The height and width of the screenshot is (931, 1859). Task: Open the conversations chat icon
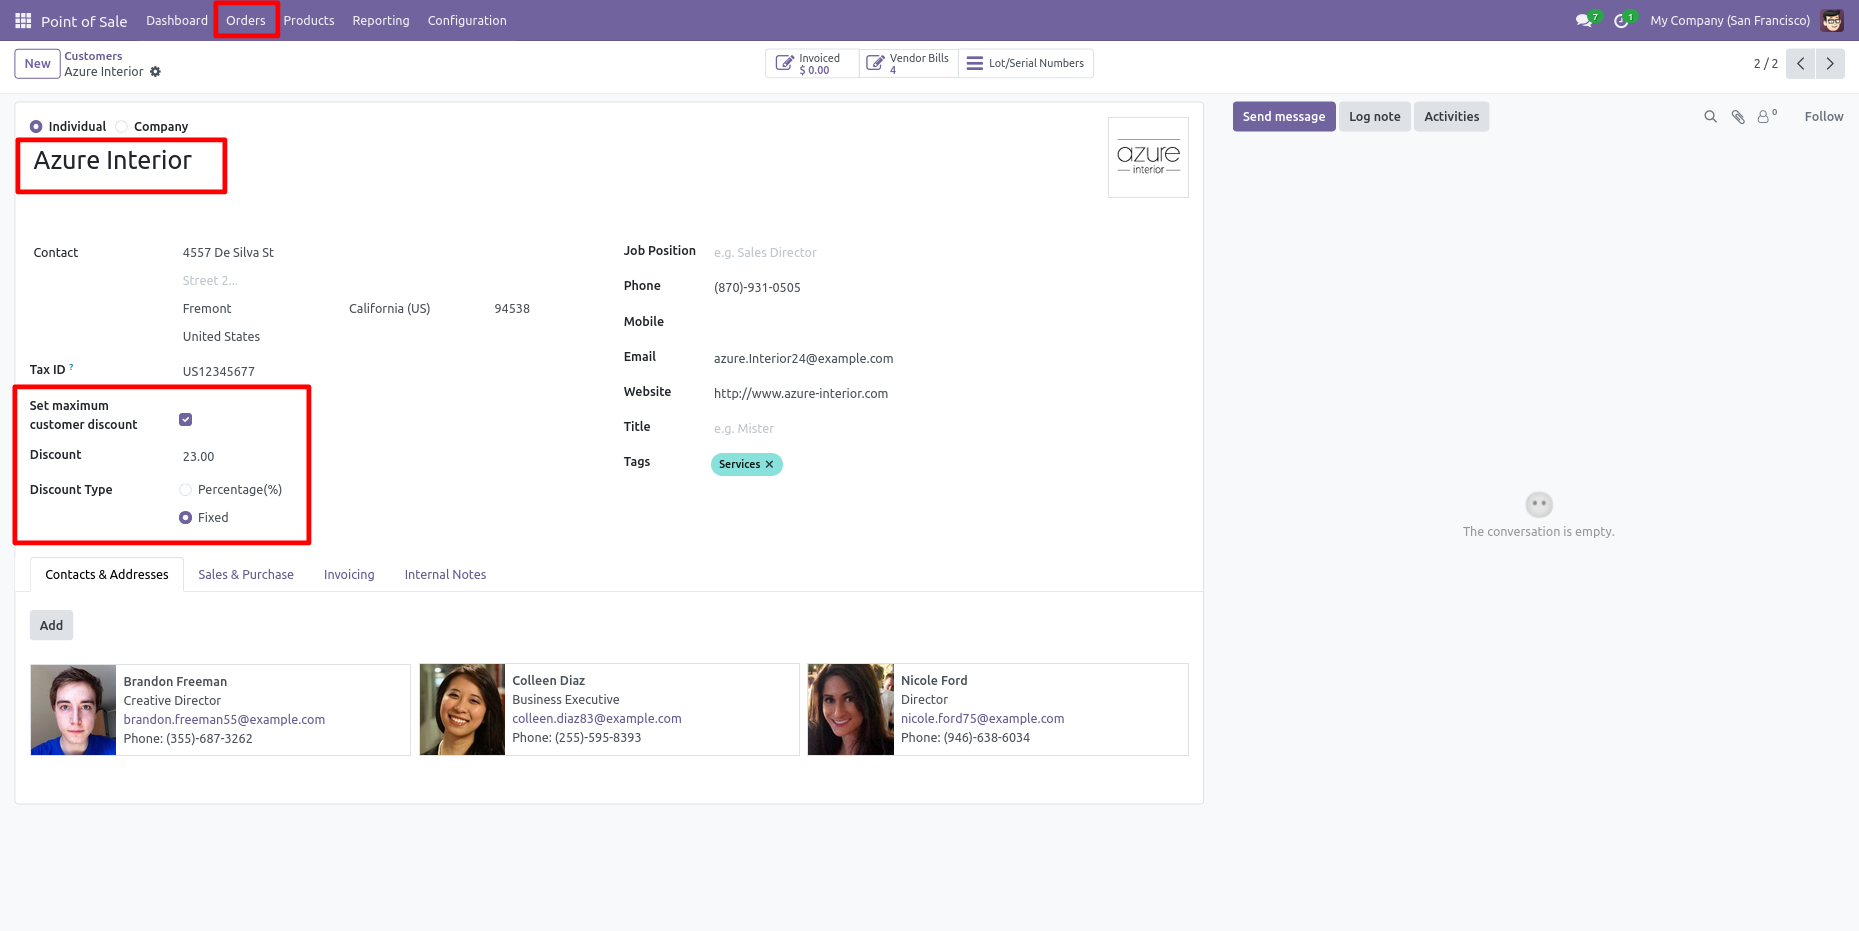pyautogui.click(x=1586, y=20)
